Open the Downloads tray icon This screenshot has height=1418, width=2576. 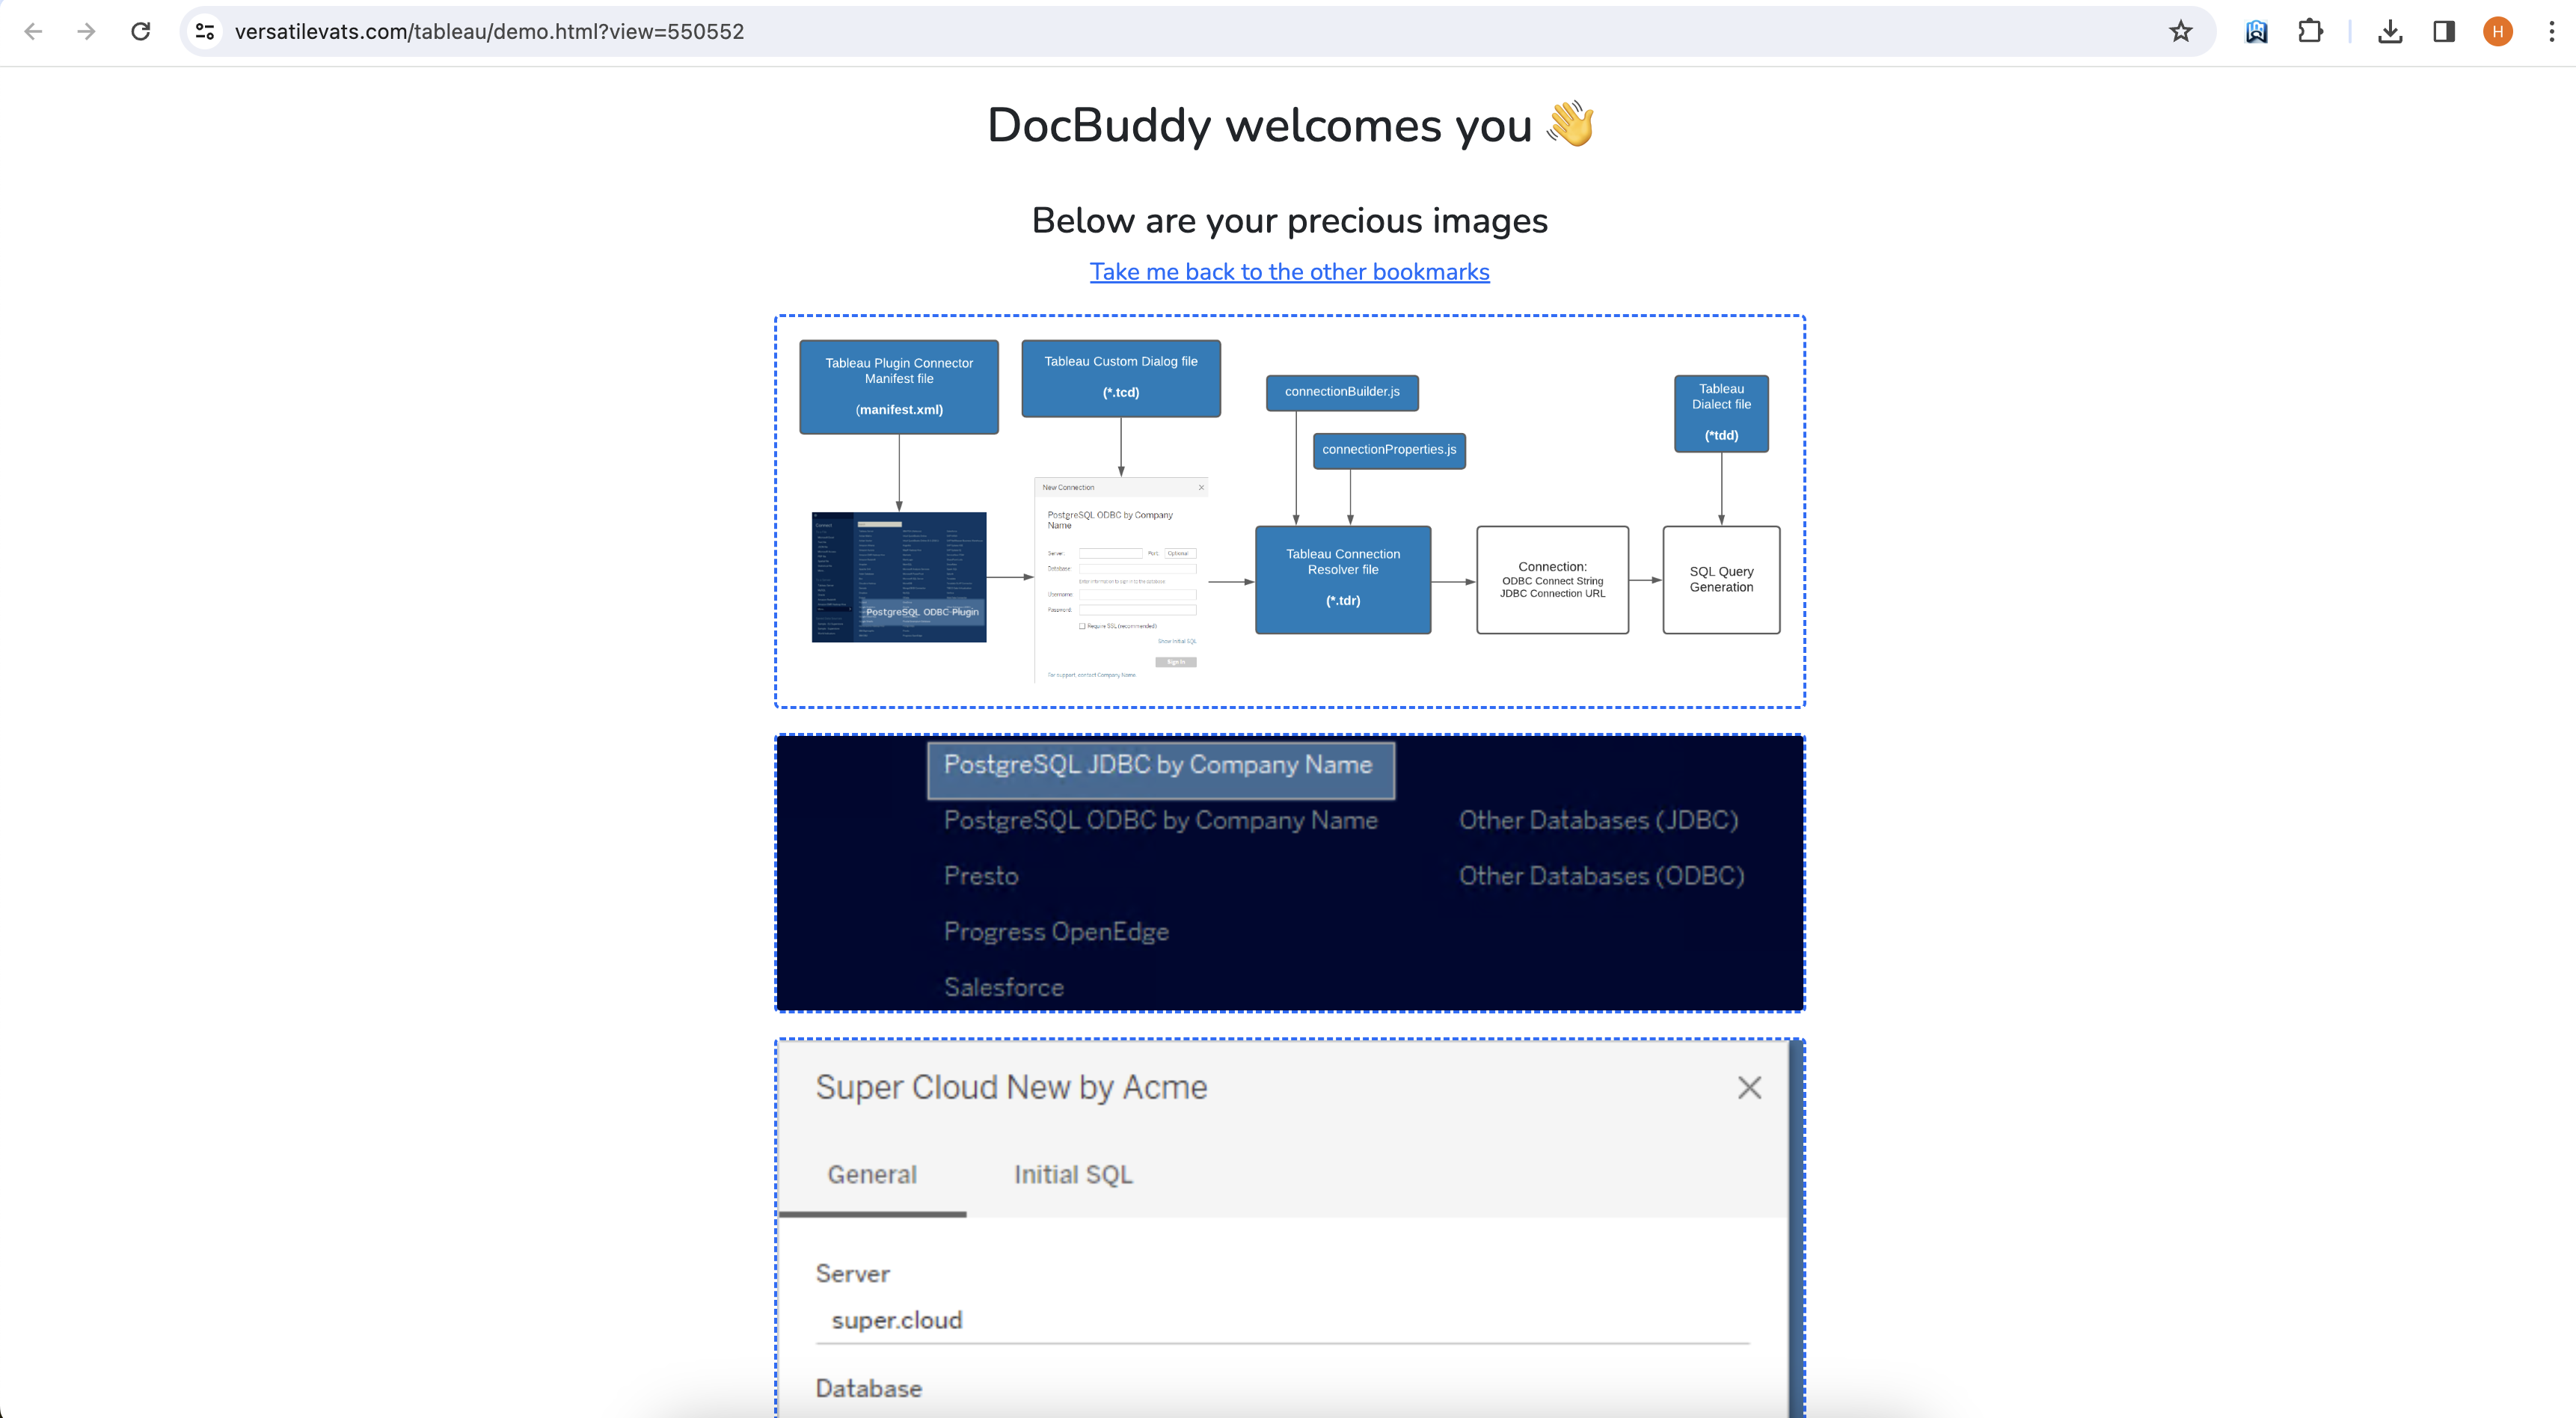[x=2390, y=31]
